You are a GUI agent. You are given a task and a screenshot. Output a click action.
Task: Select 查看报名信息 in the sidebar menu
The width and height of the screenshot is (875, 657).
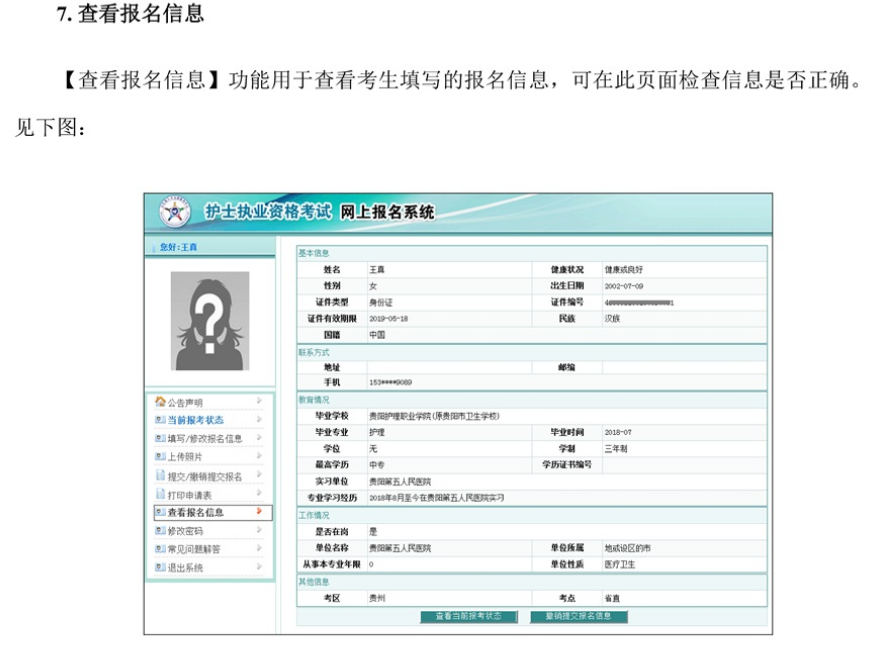[x=196, y=513]
